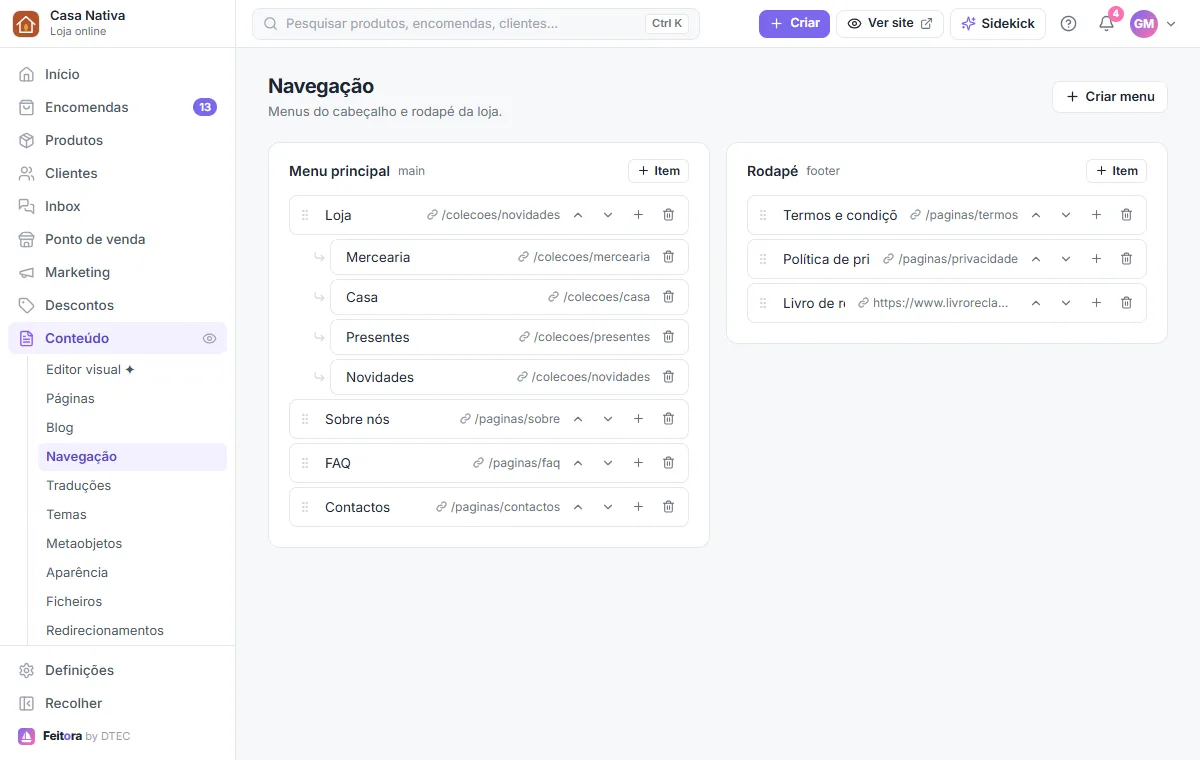Add a sub-item under Sobre nós
This screenshot has height=760, width=1200.
[x=638, y=419]
